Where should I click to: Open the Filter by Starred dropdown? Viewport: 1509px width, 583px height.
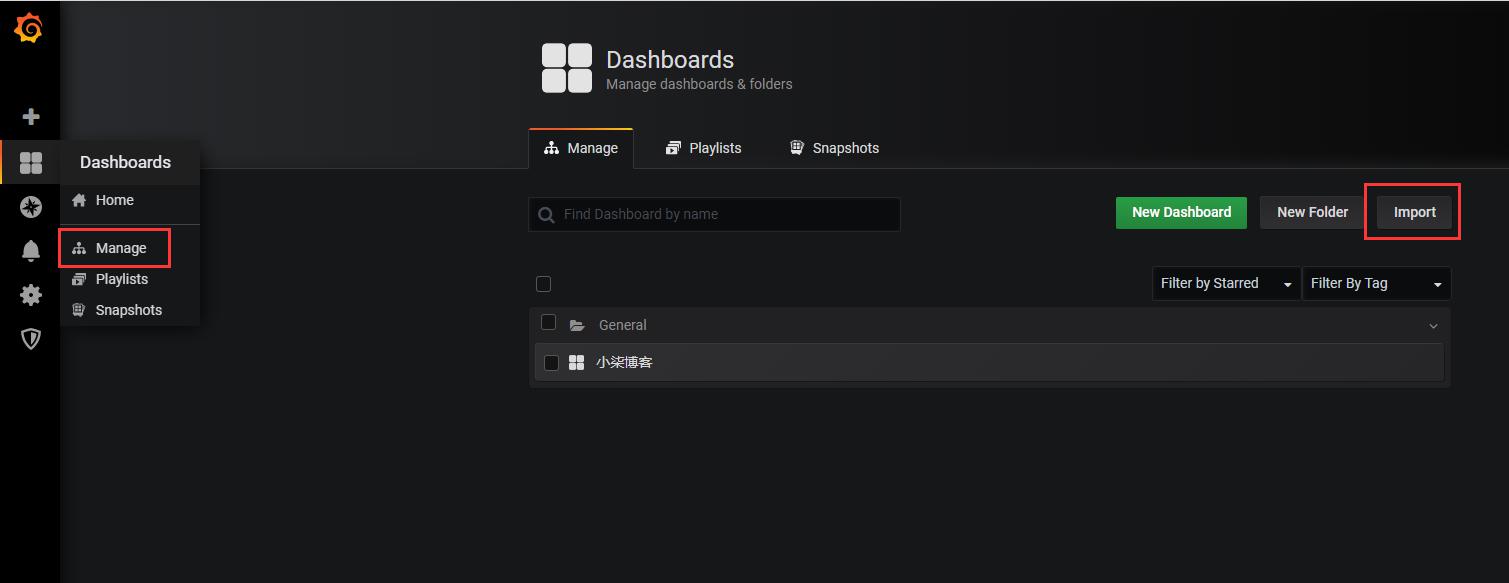pyautogui.click(x=1226, y=283)
